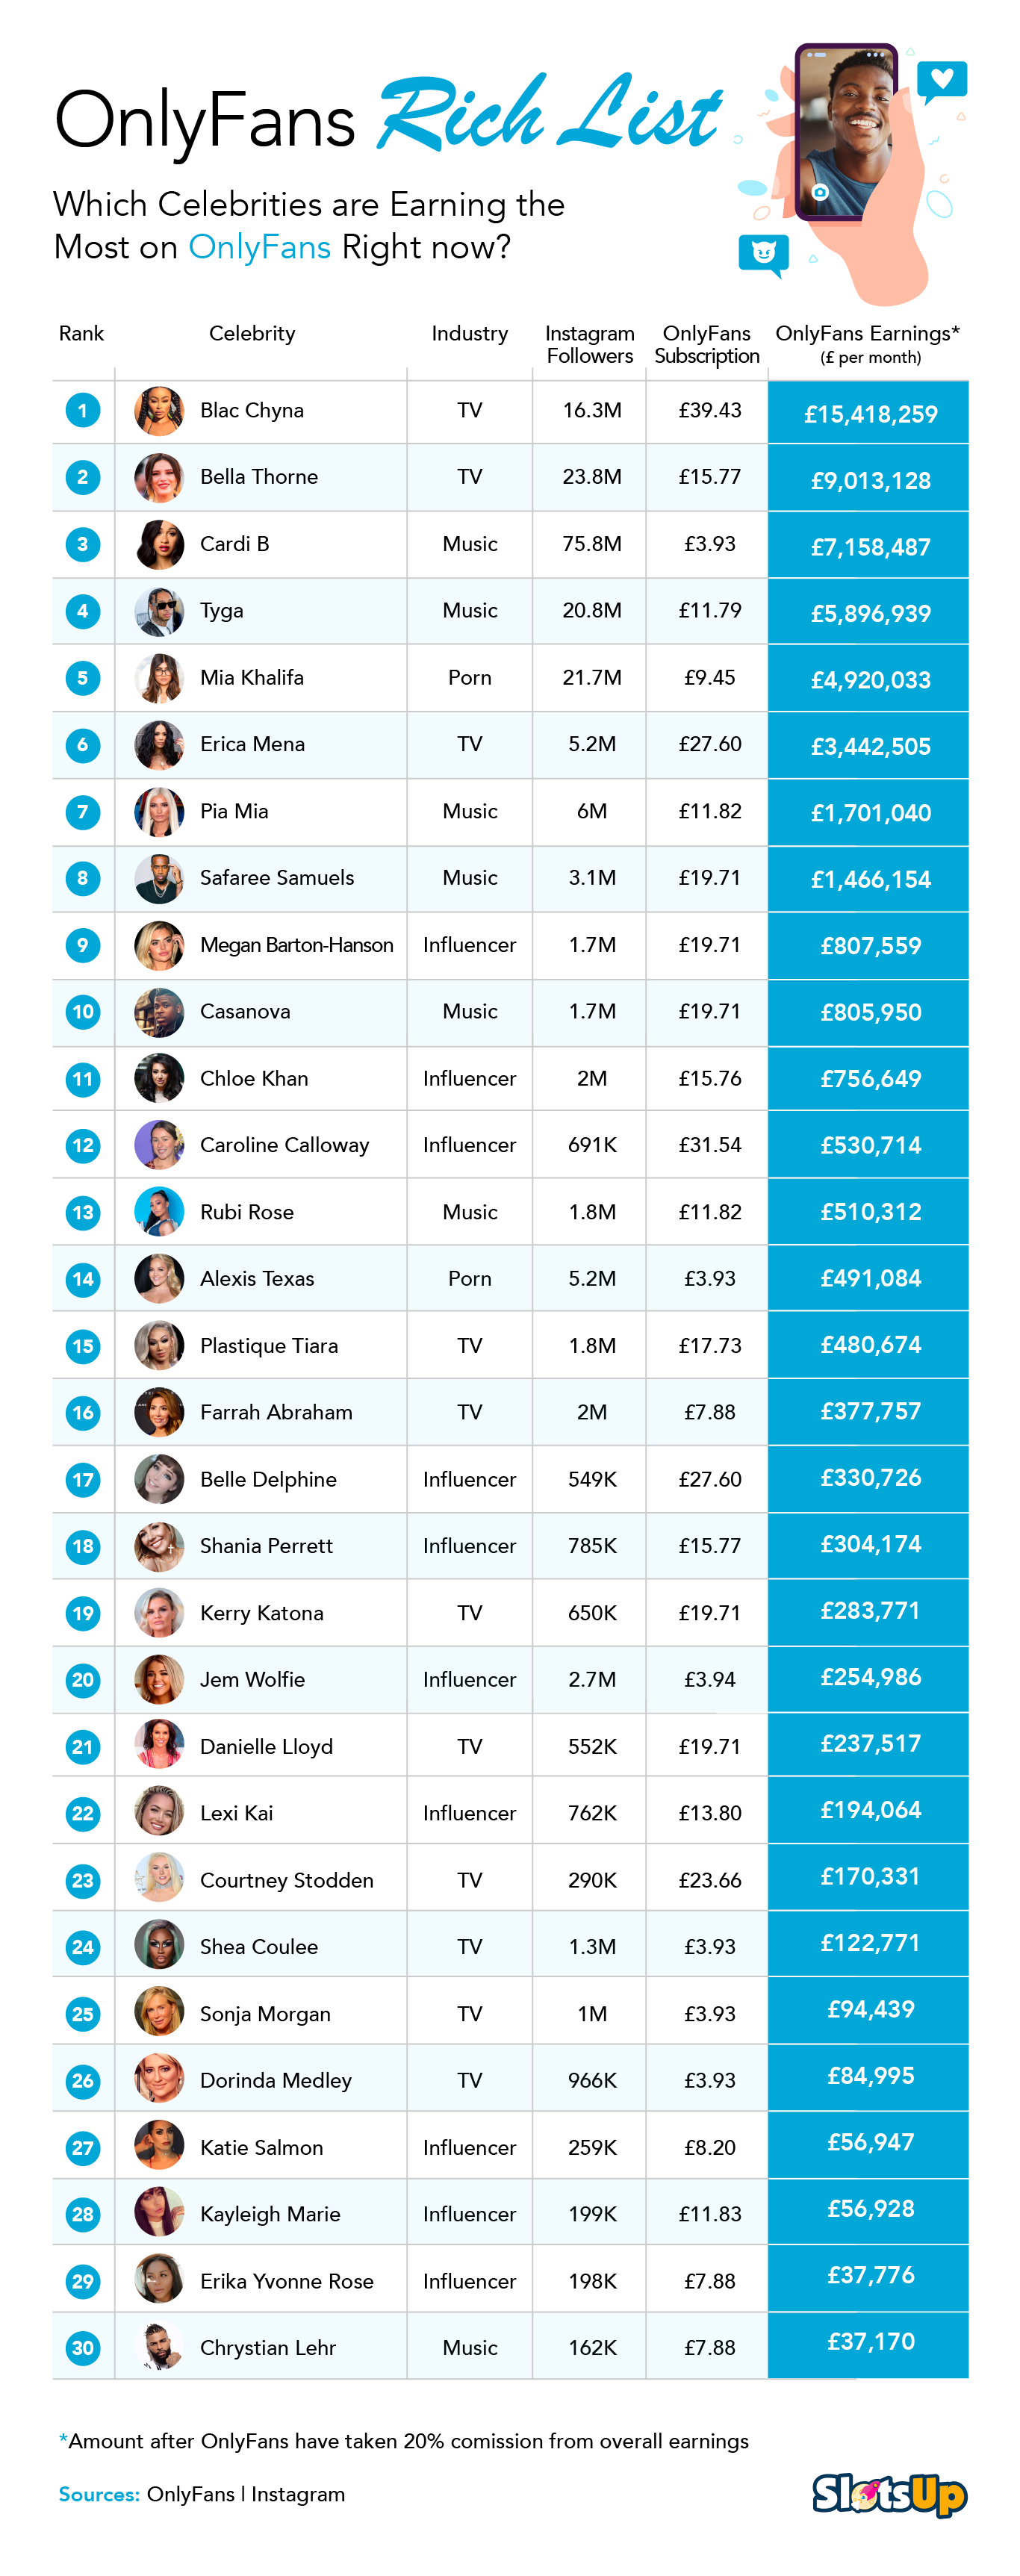1020x2576 pixels.
Task: Click the camera icon on the phone illustration
Action: pyautogui.click(x=820, y=192)
